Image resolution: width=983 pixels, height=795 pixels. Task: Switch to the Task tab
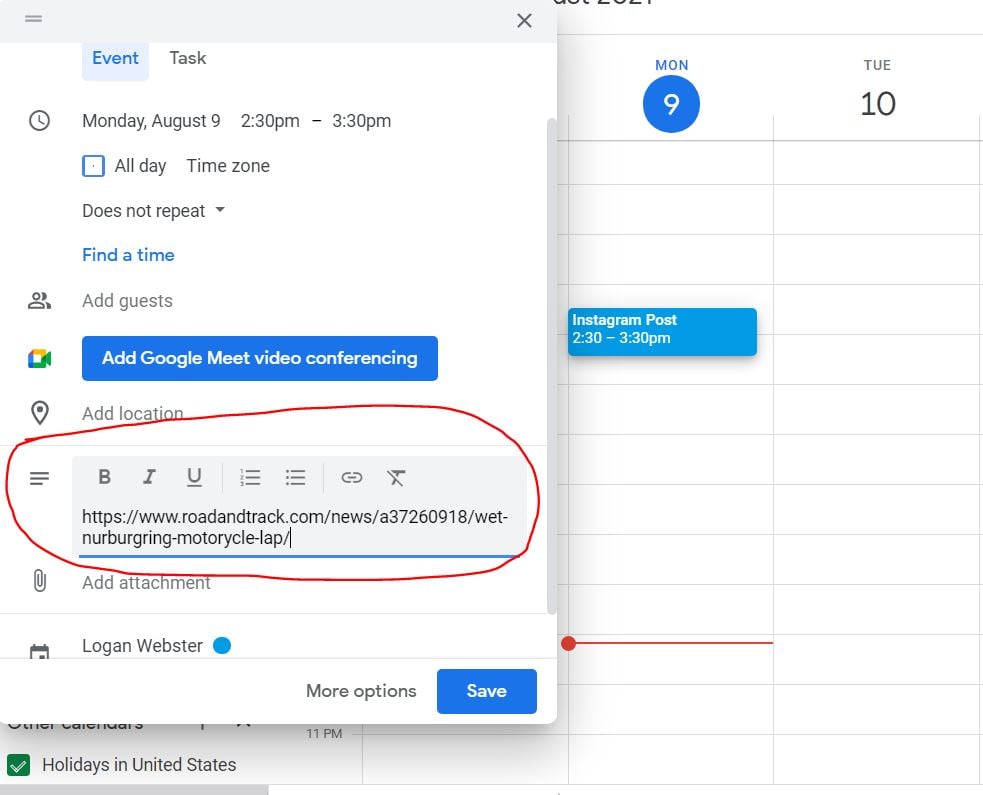coord(187,58)
